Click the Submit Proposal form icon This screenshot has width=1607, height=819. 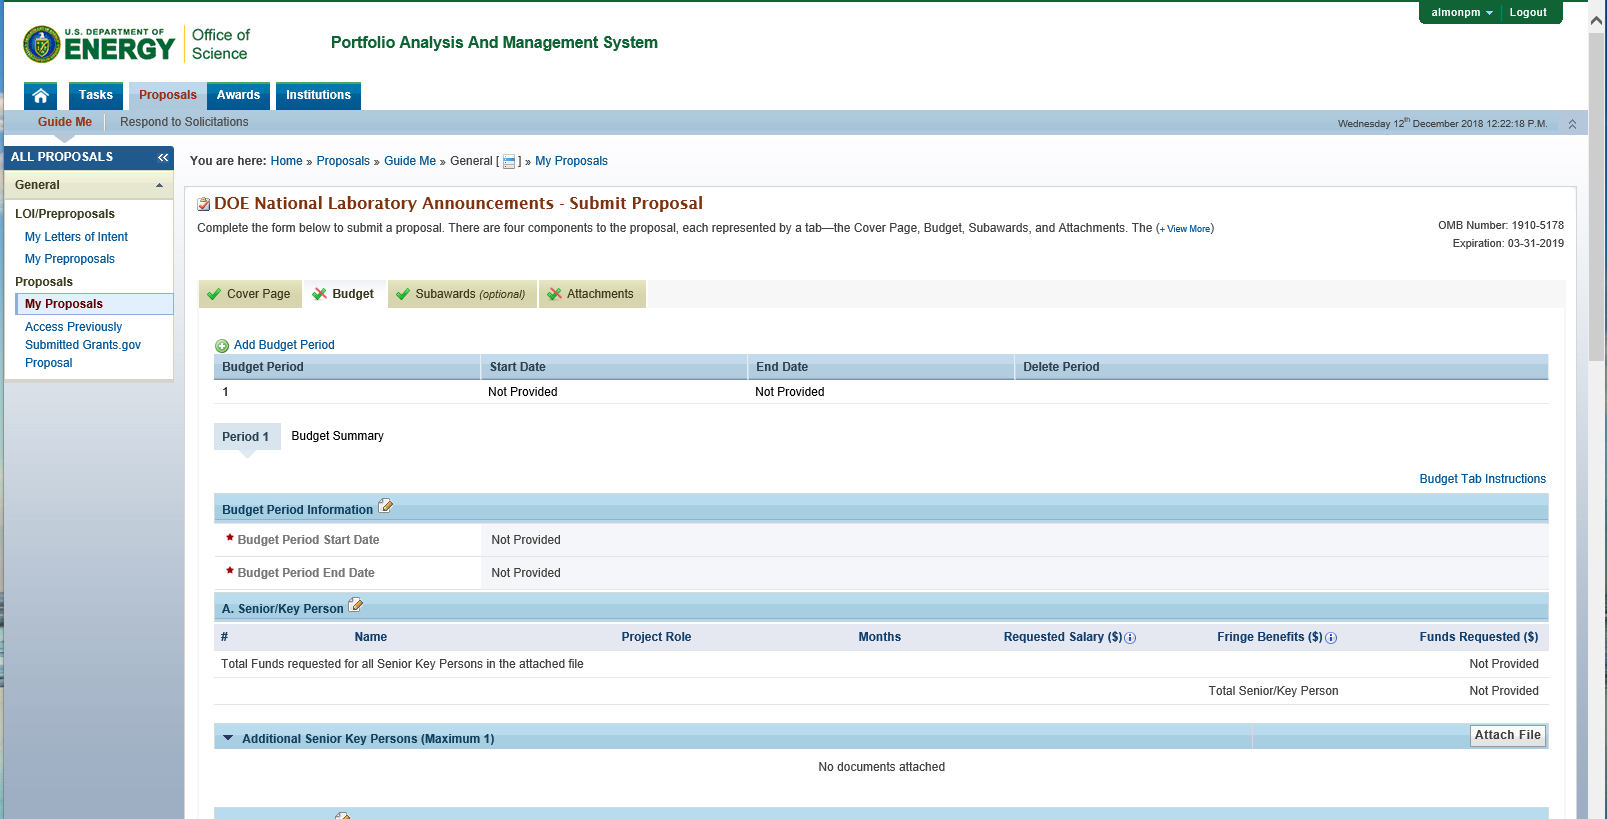pos(204,204)
